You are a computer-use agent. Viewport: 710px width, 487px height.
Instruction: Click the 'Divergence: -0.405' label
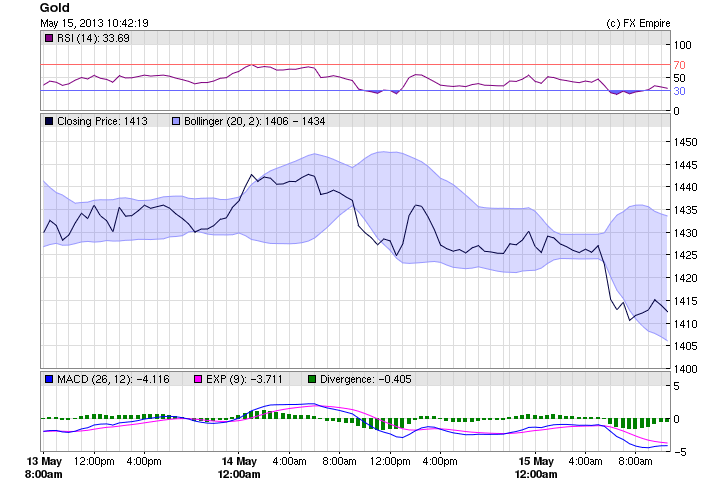click(x=366, y=379)
